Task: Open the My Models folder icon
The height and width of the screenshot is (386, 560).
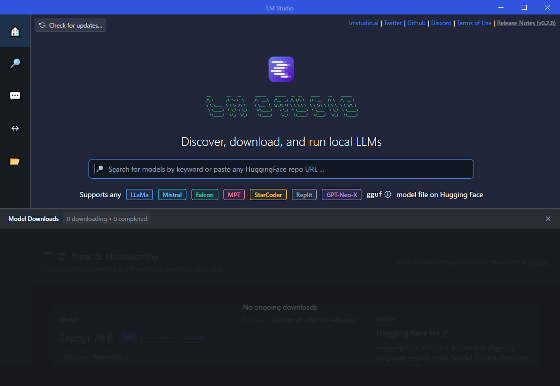Action: coord(15,161)
